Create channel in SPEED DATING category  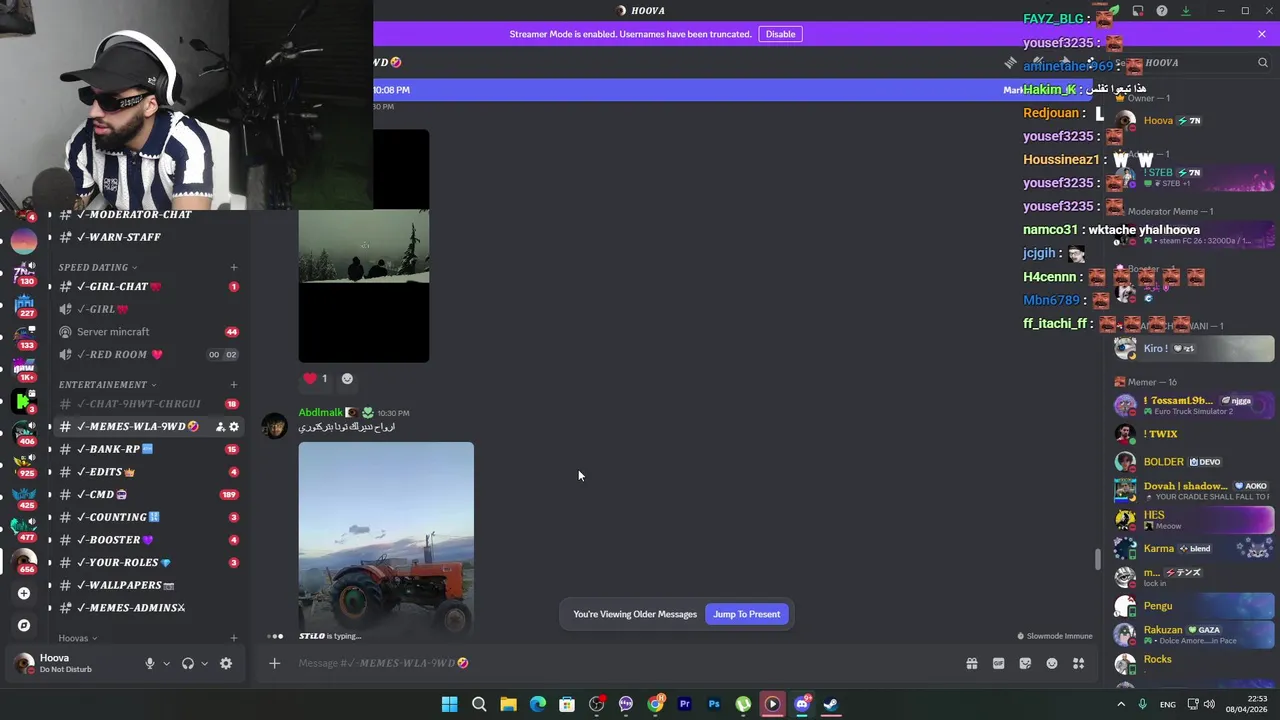[x=234, y=267]
